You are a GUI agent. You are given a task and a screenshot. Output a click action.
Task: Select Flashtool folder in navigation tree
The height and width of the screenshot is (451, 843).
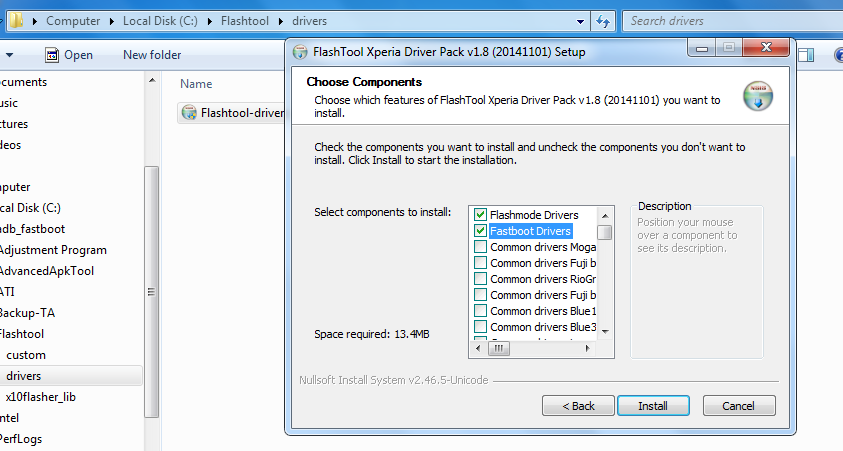click(22, 334)
